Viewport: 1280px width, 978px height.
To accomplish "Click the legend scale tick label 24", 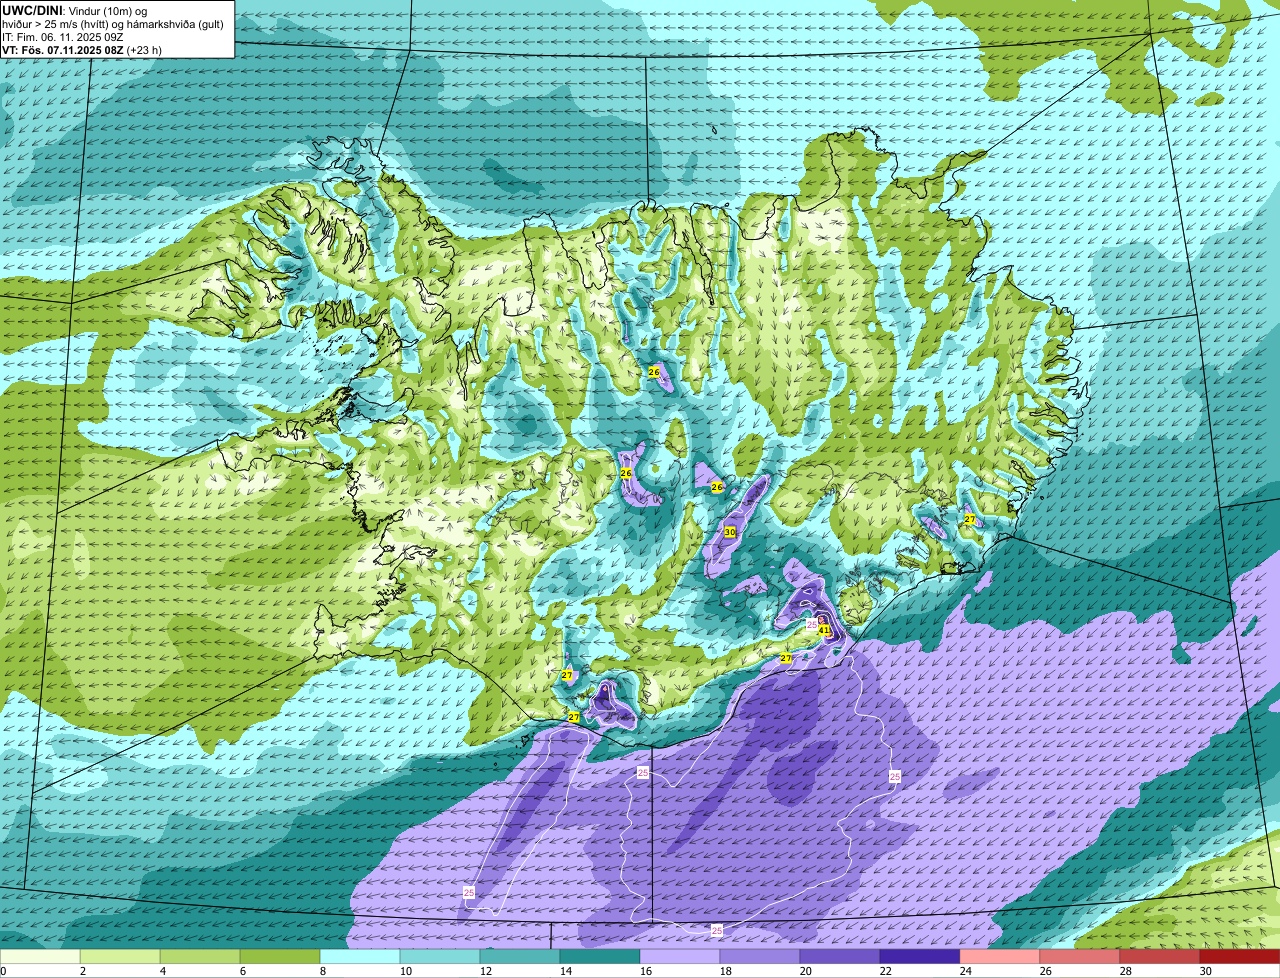I will 965,971.
